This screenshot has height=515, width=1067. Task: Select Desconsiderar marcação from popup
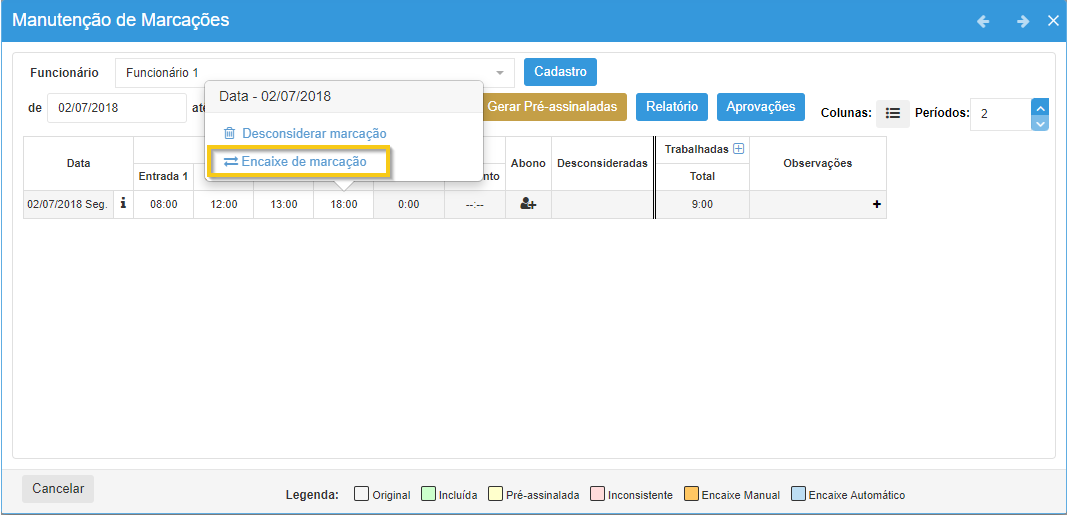pyautogui.click(x=304, y=133)
